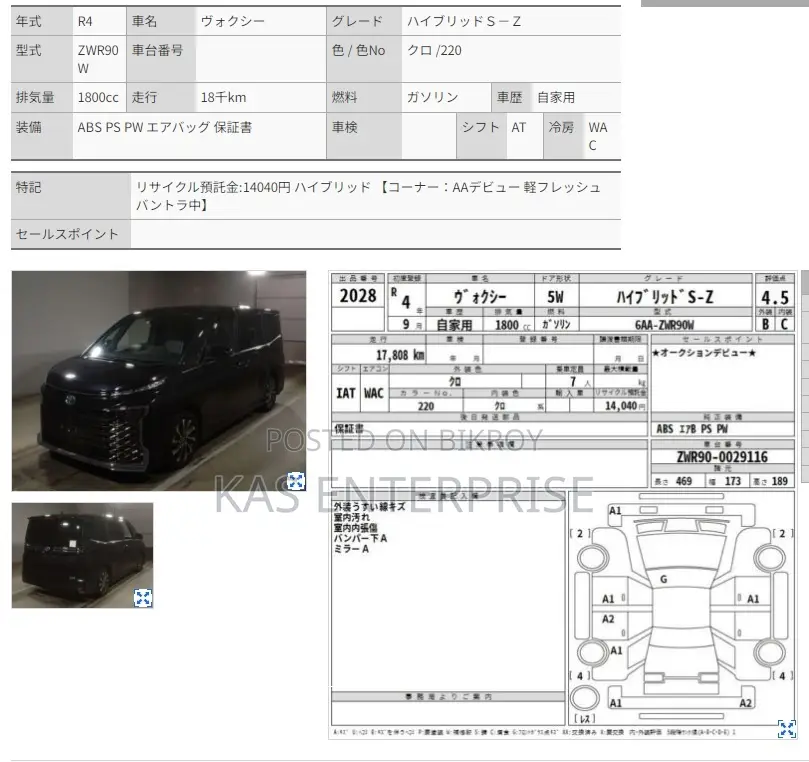Click the 17,808 km reading on sheet
The width and height of the screenshot is (809, 762).
[400, 355]
